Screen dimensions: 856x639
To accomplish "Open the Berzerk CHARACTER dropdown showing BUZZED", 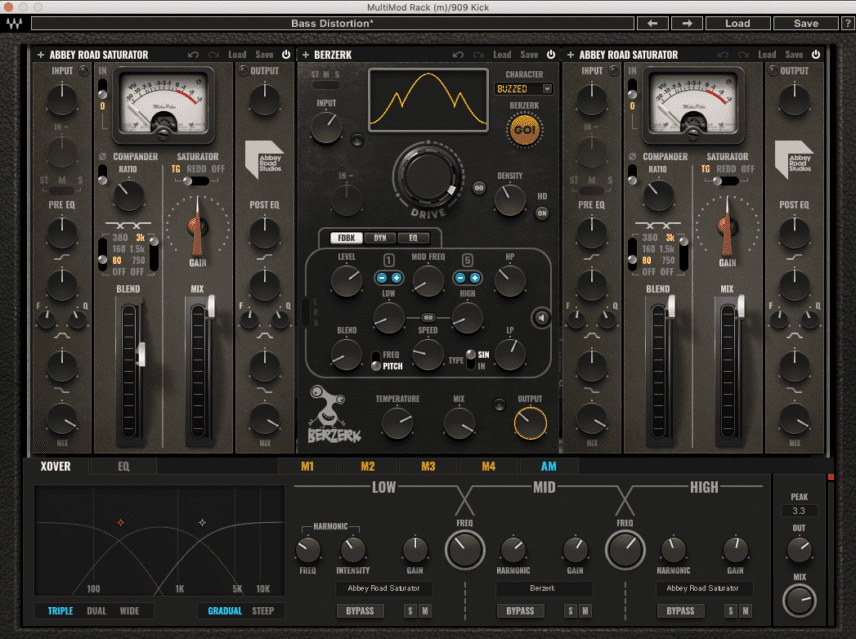I will (524, 88).
